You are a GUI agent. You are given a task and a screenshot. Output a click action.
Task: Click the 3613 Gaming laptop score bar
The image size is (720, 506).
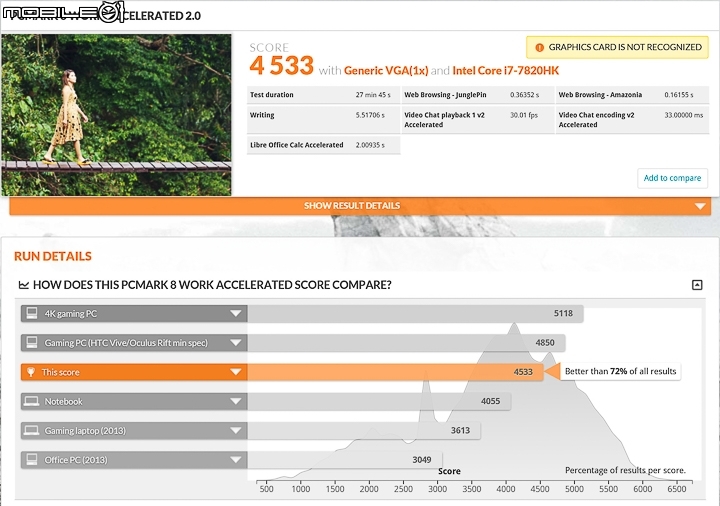coord(364,431)
